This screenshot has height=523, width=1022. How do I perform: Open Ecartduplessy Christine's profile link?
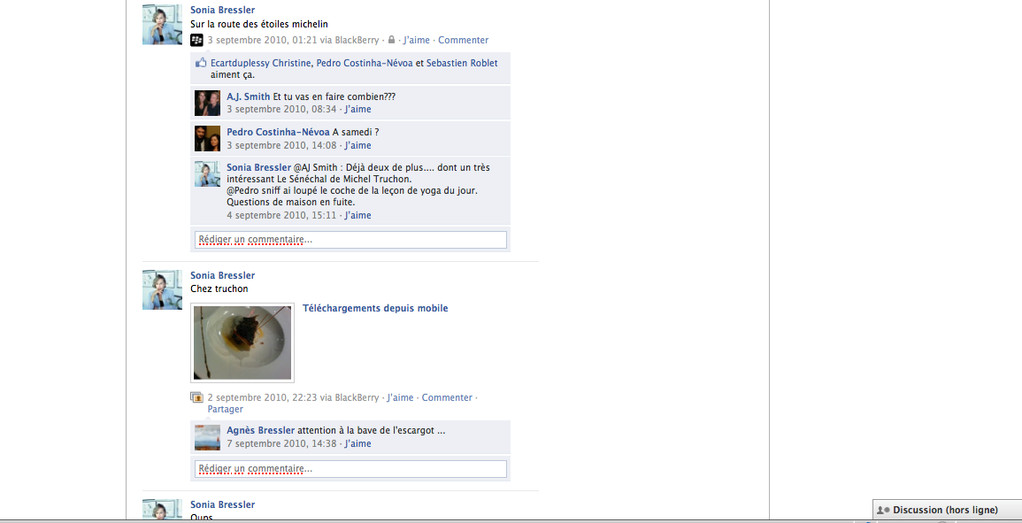pyautogui.click(x=261, y=63)
